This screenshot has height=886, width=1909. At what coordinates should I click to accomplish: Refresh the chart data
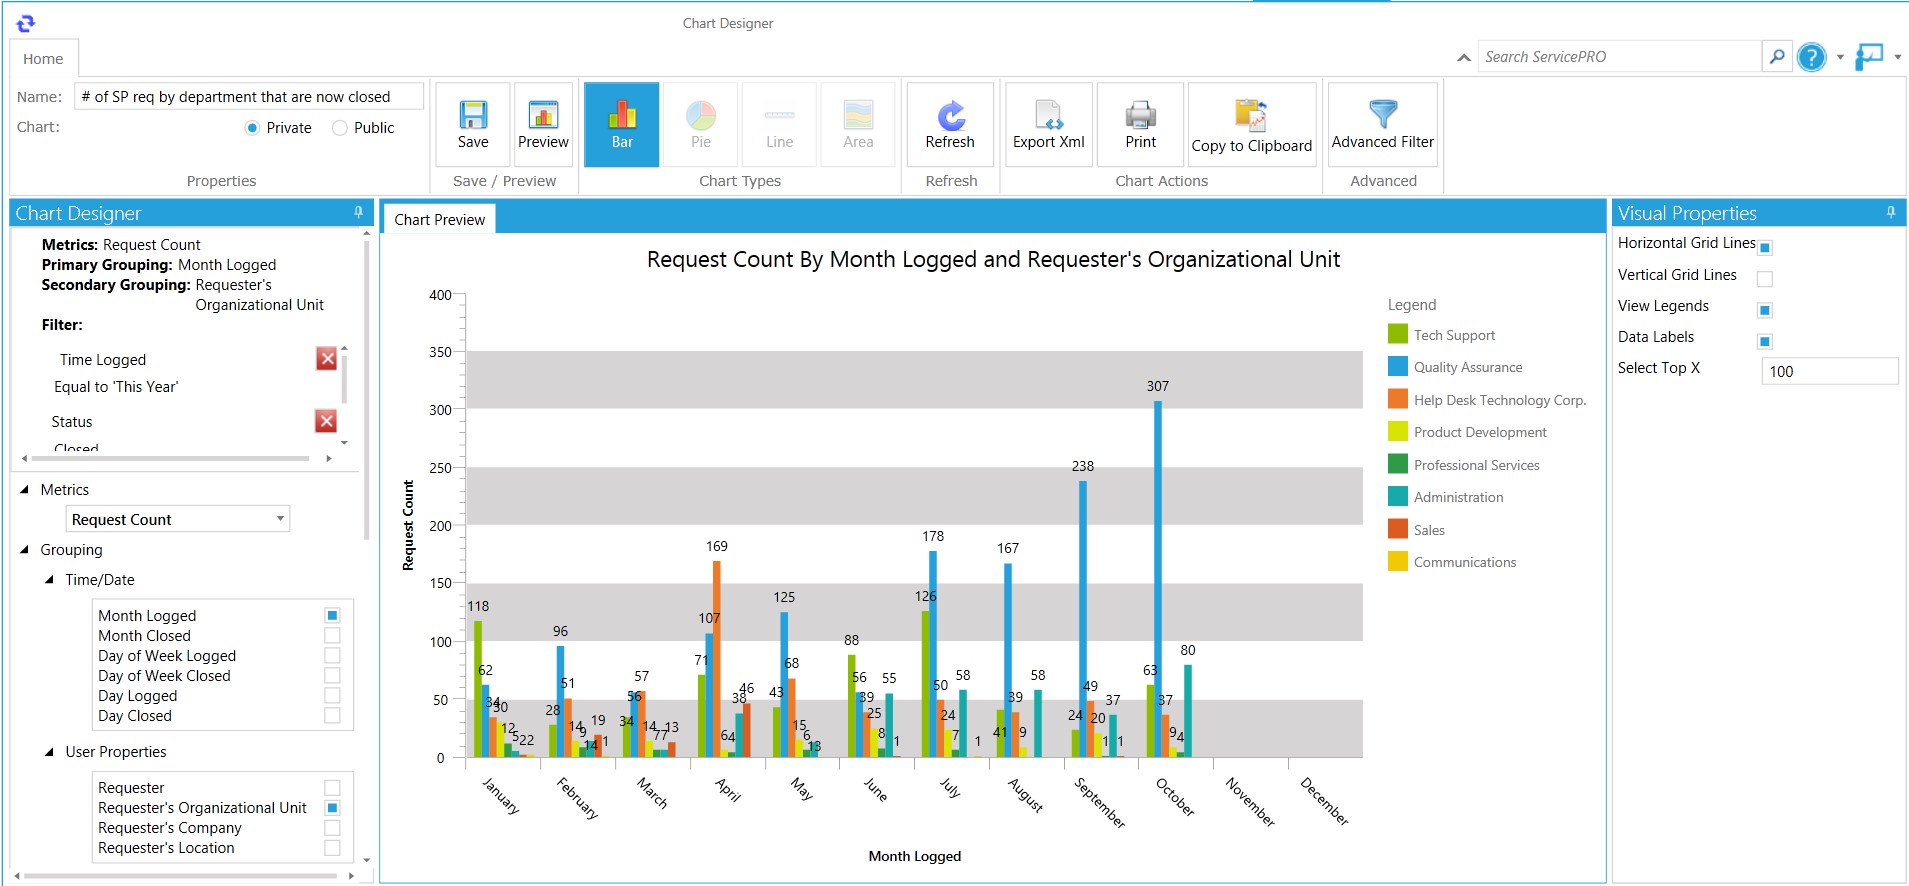[x=949, y=125]
